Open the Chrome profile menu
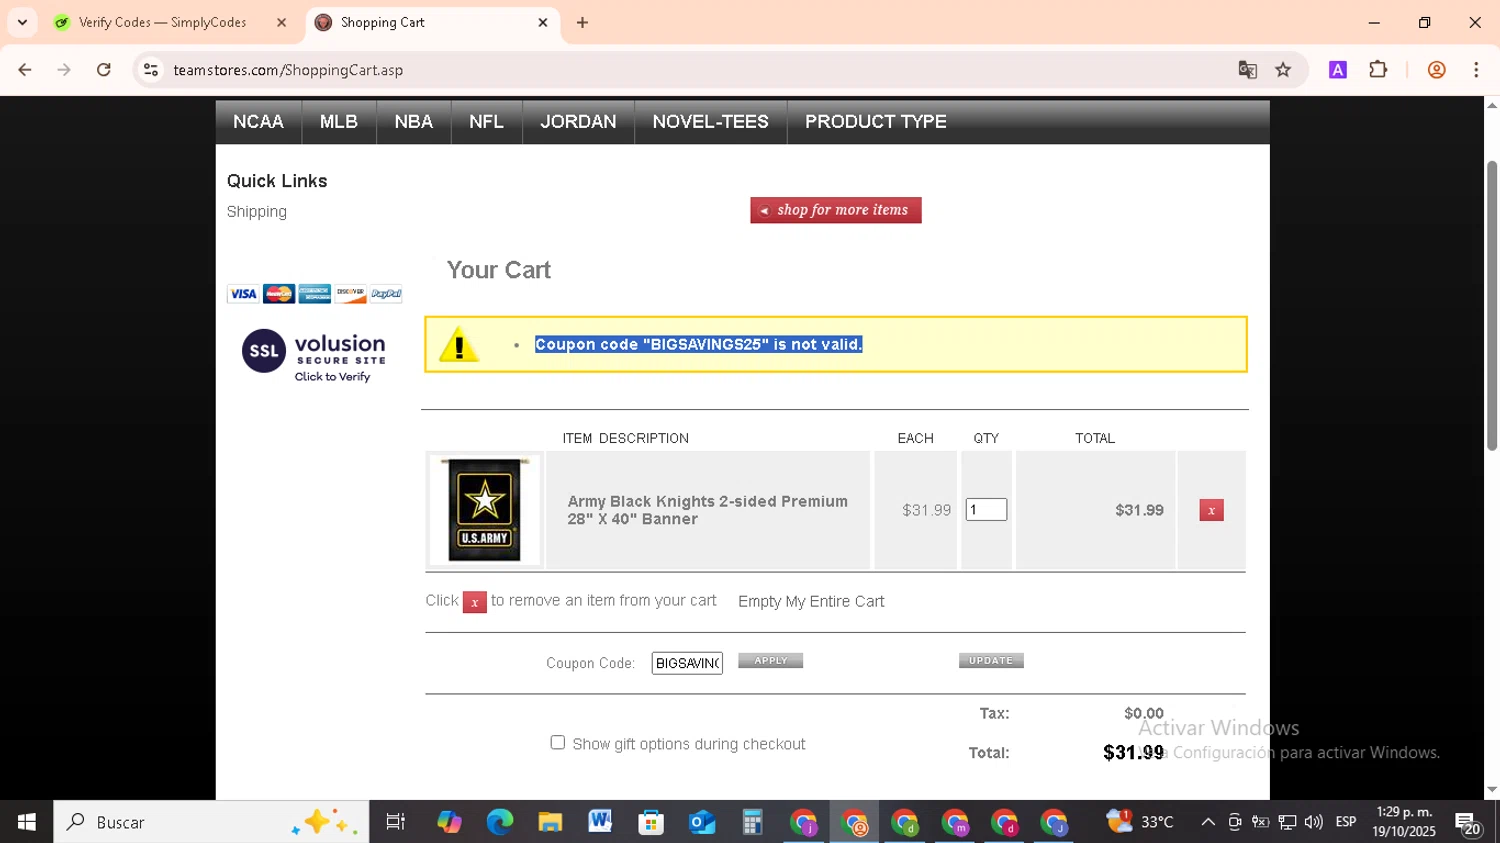The image size is (1500, 843). pyautogui.click(x=1436, y=70)
